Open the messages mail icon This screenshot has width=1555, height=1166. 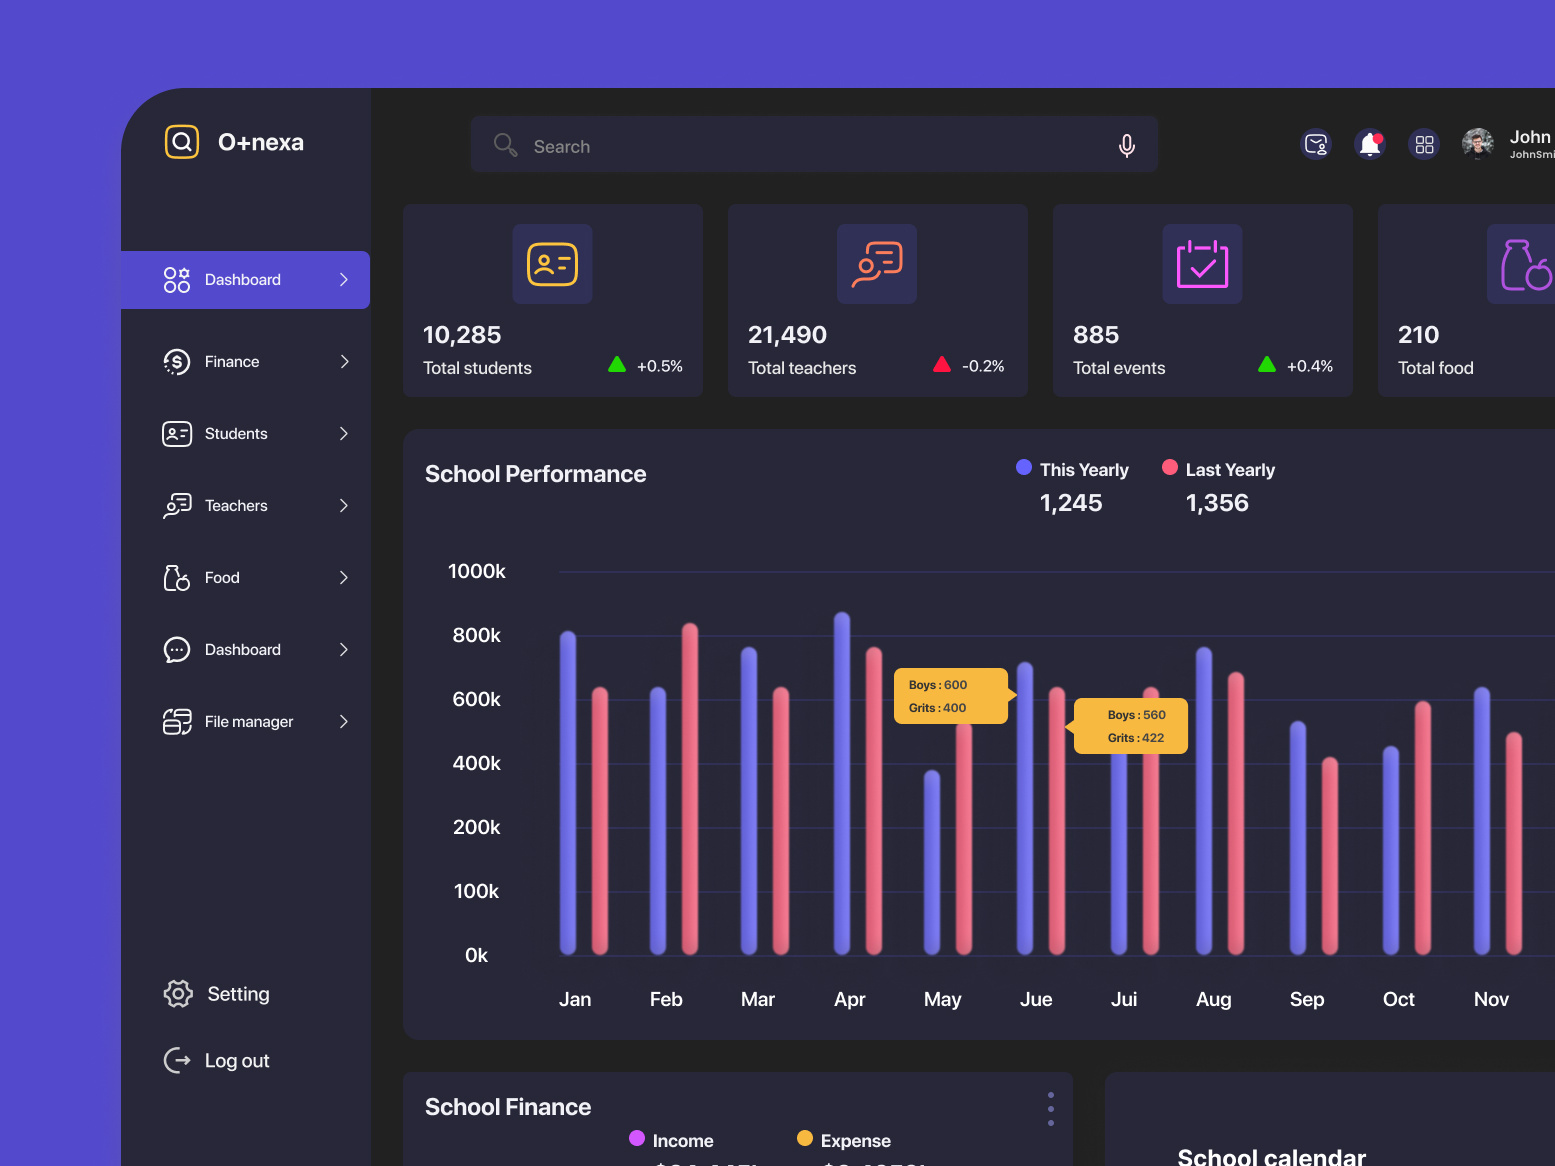tap(1316, 144)
